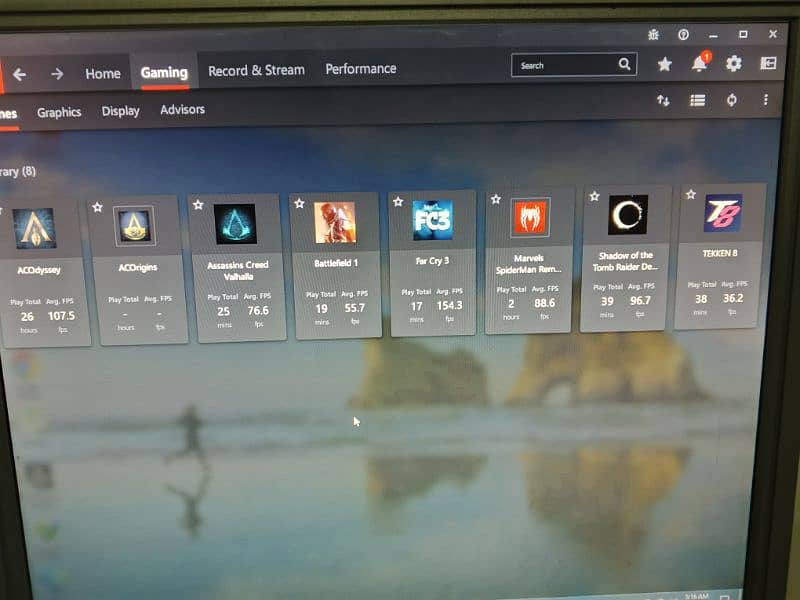Favorite Far Cry 3 with its star
This screenshot has width=800, height=600.
(398, 202)
